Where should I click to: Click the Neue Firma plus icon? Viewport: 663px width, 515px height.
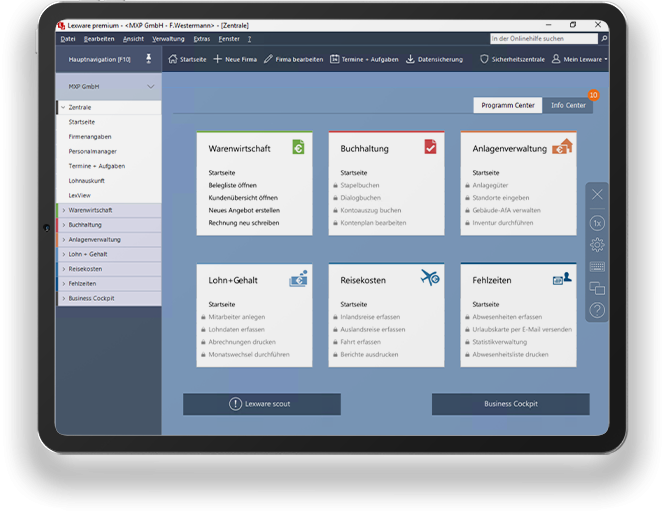tap(217, 59)
